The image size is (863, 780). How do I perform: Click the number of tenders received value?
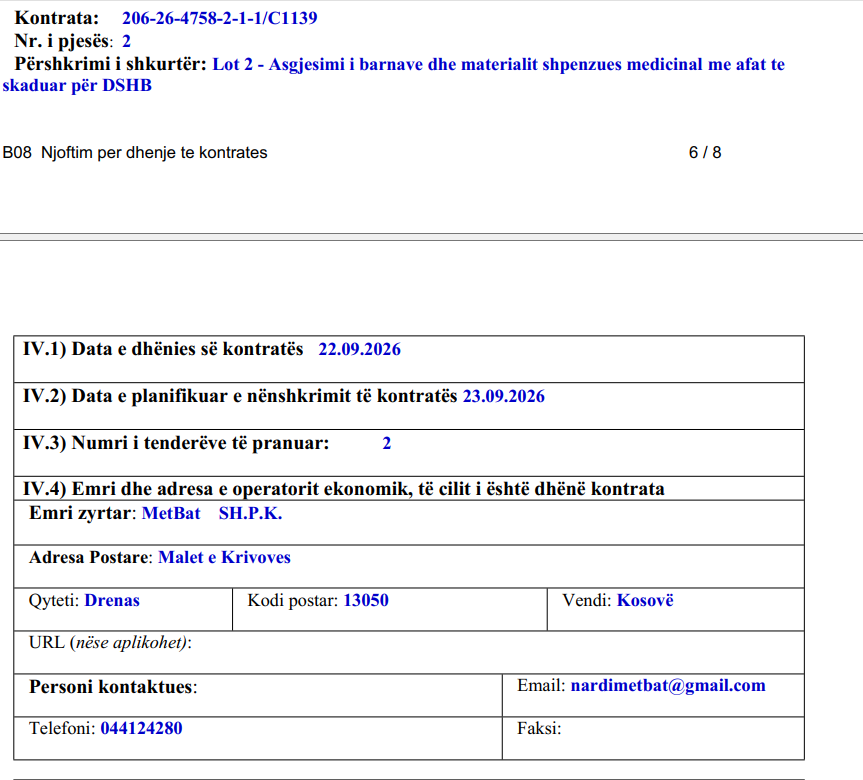coord(387,443)
